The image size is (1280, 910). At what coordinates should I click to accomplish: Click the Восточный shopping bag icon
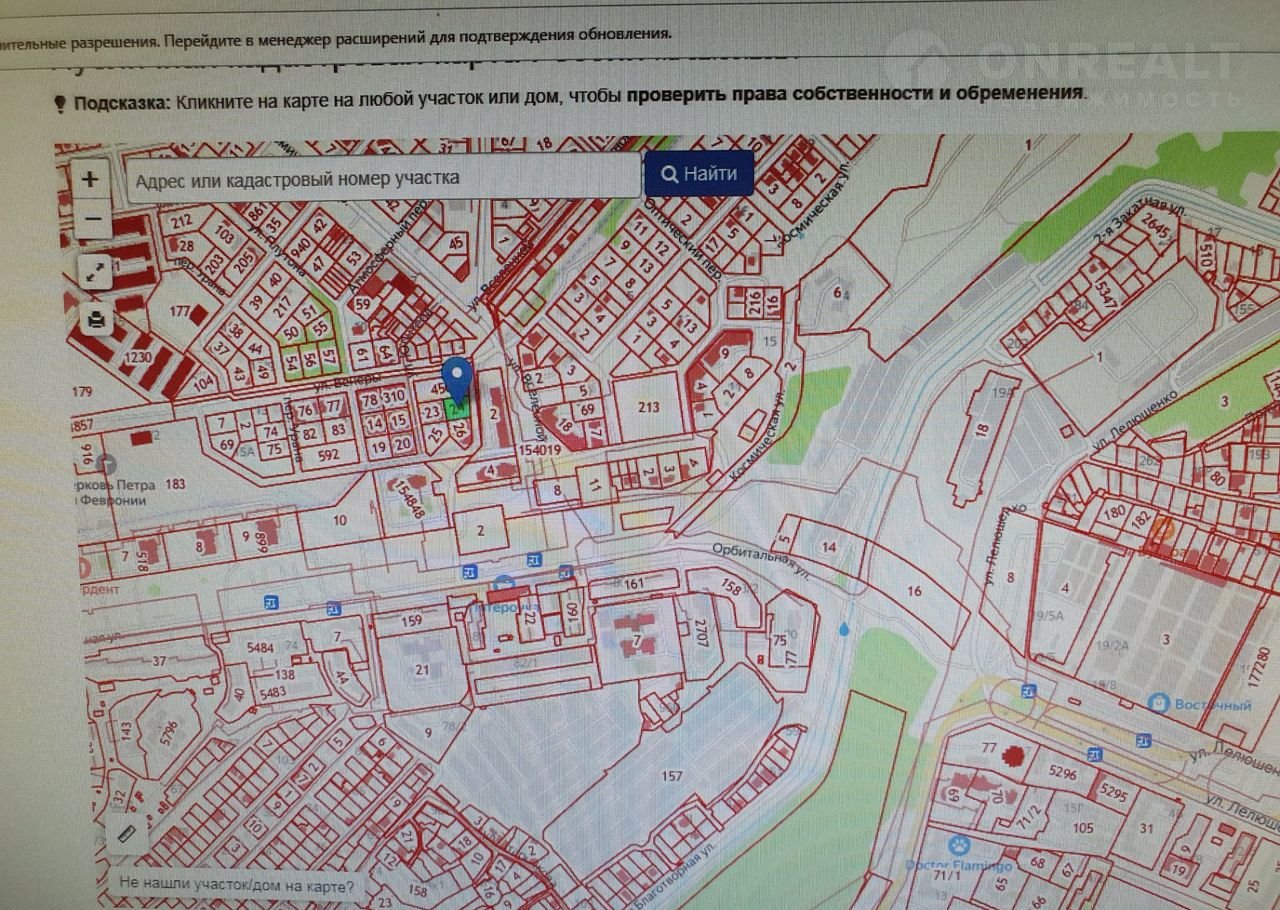tap(1158, 704)
